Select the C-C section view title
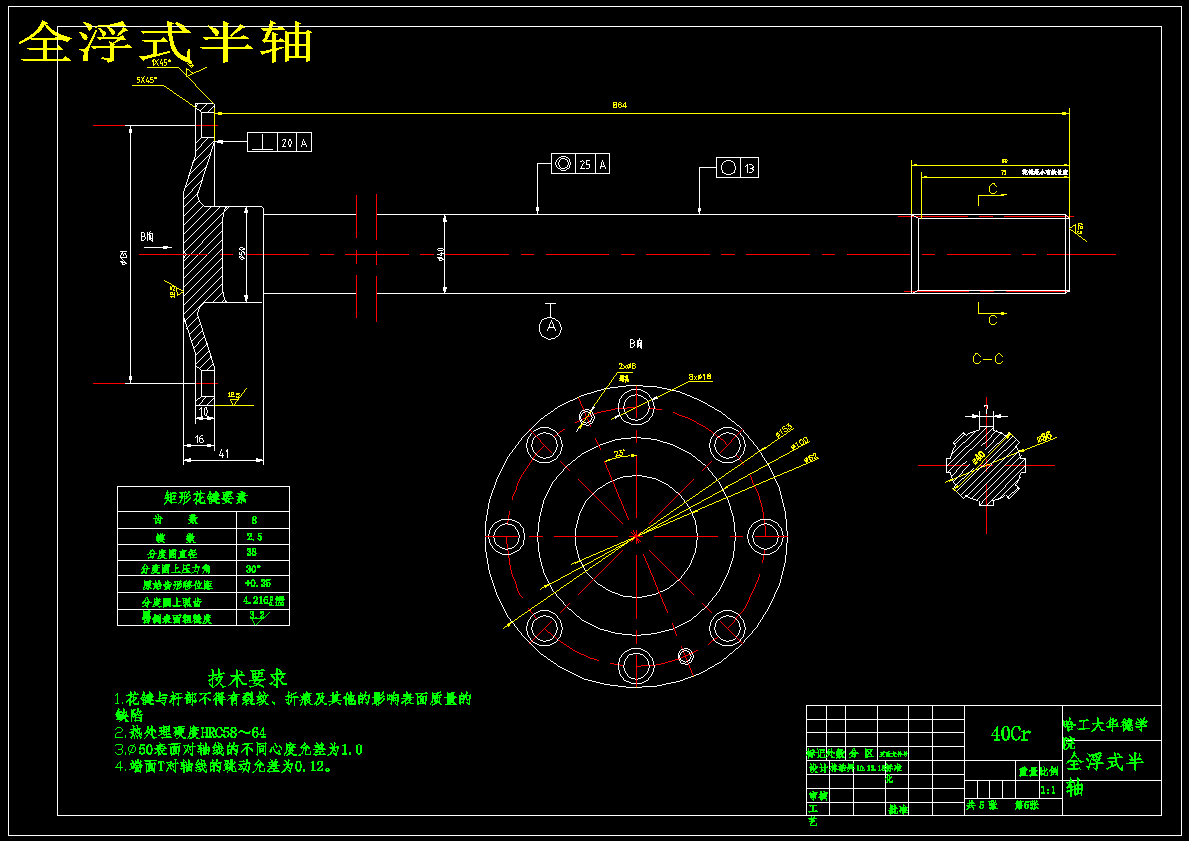Viewport: 1189px width, 841px height. click(988, 359)
